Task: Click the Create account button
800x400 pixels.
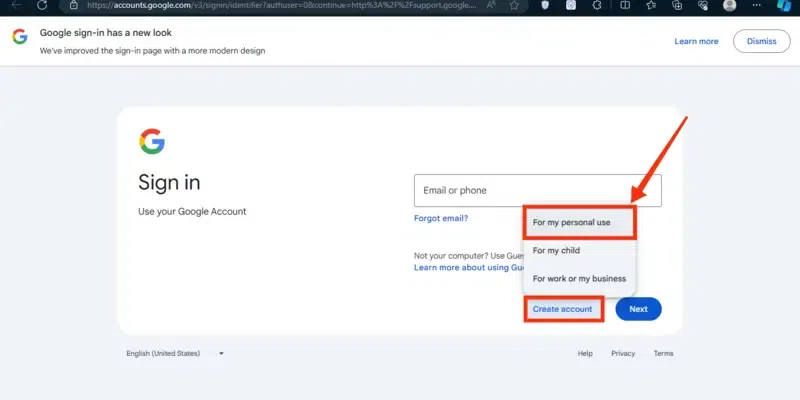Action: 563,309
